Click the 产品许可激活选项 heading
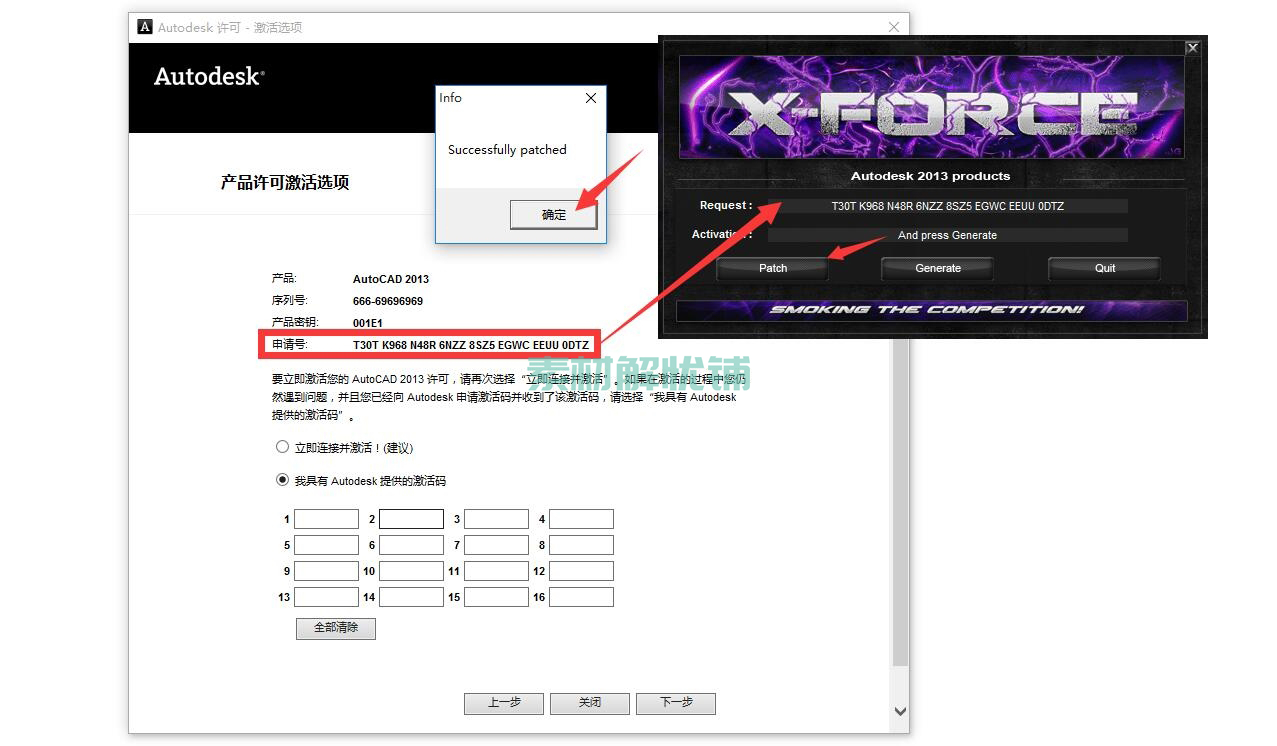 285,182
